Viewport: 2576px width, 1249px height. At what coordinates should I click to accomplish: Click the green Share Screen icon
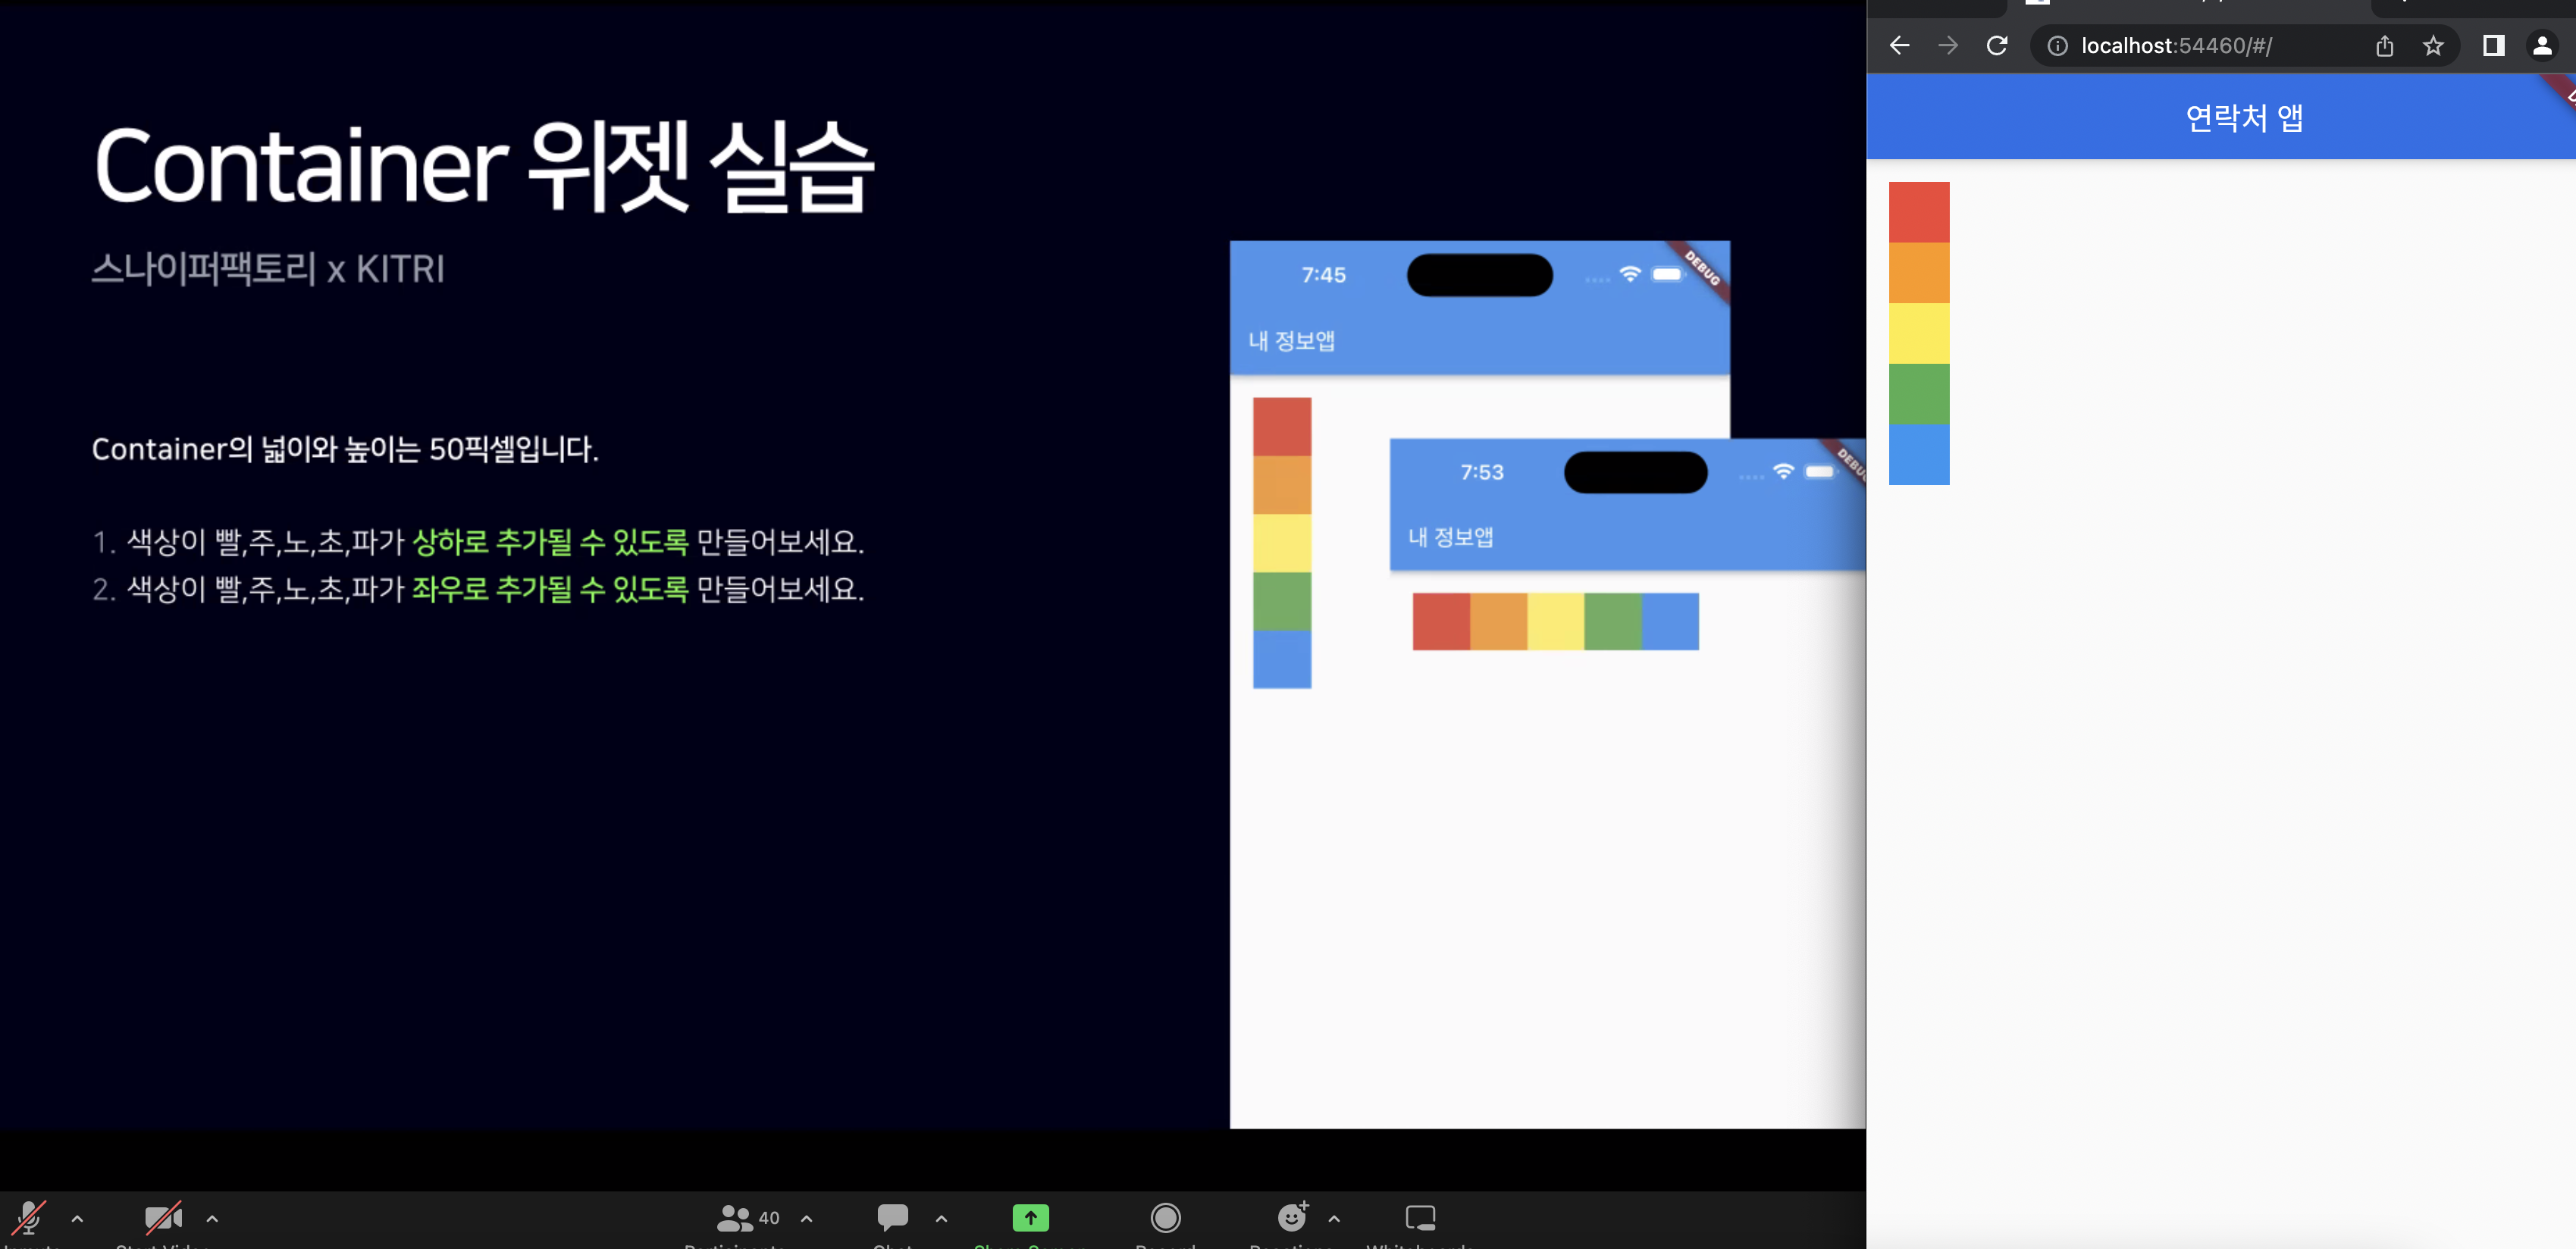pyautogui.click(x=1030, y=1217)
